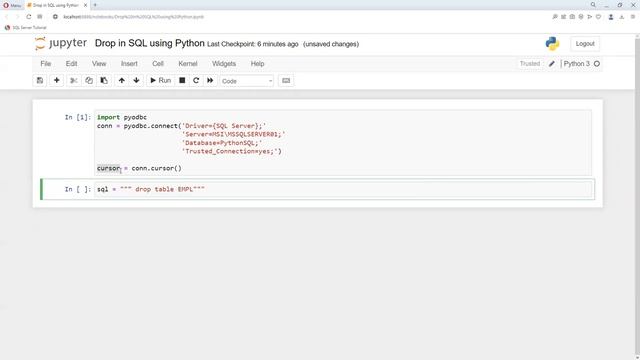Open the browser tab search magnifier icon
This screenshot has height=360, width=640.
point(593,5)
